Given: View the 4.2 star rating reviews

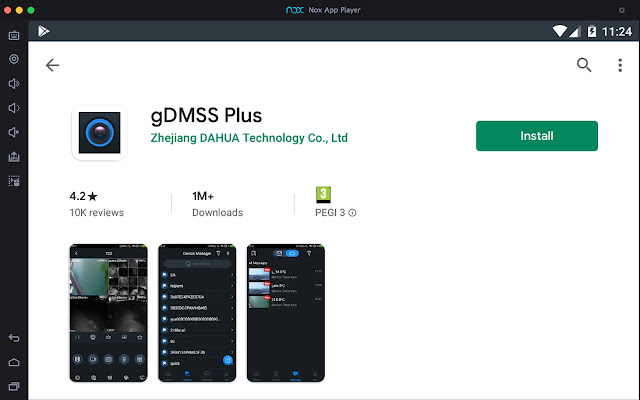Looking at the screenshot, I should tap(84, 196).
